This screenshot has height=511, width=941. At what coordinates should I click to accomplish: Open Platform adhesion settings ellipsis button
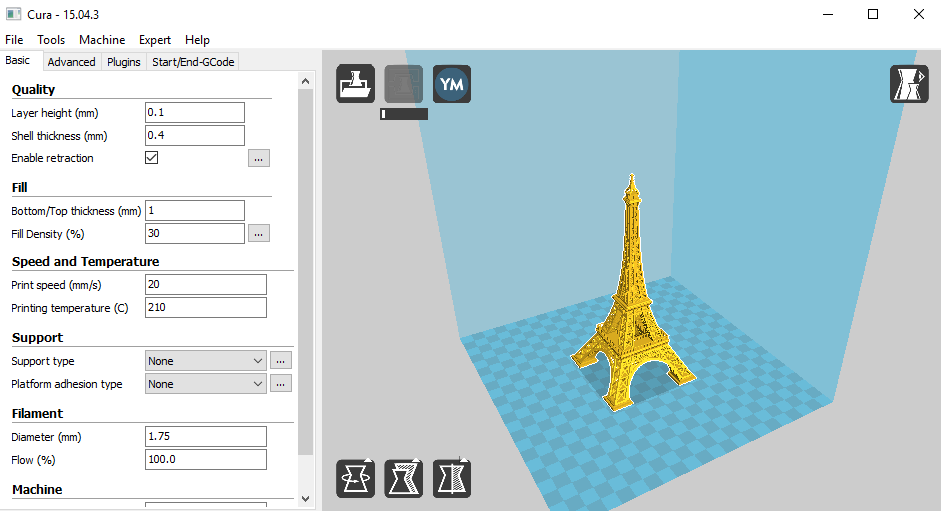coord(280,383)
